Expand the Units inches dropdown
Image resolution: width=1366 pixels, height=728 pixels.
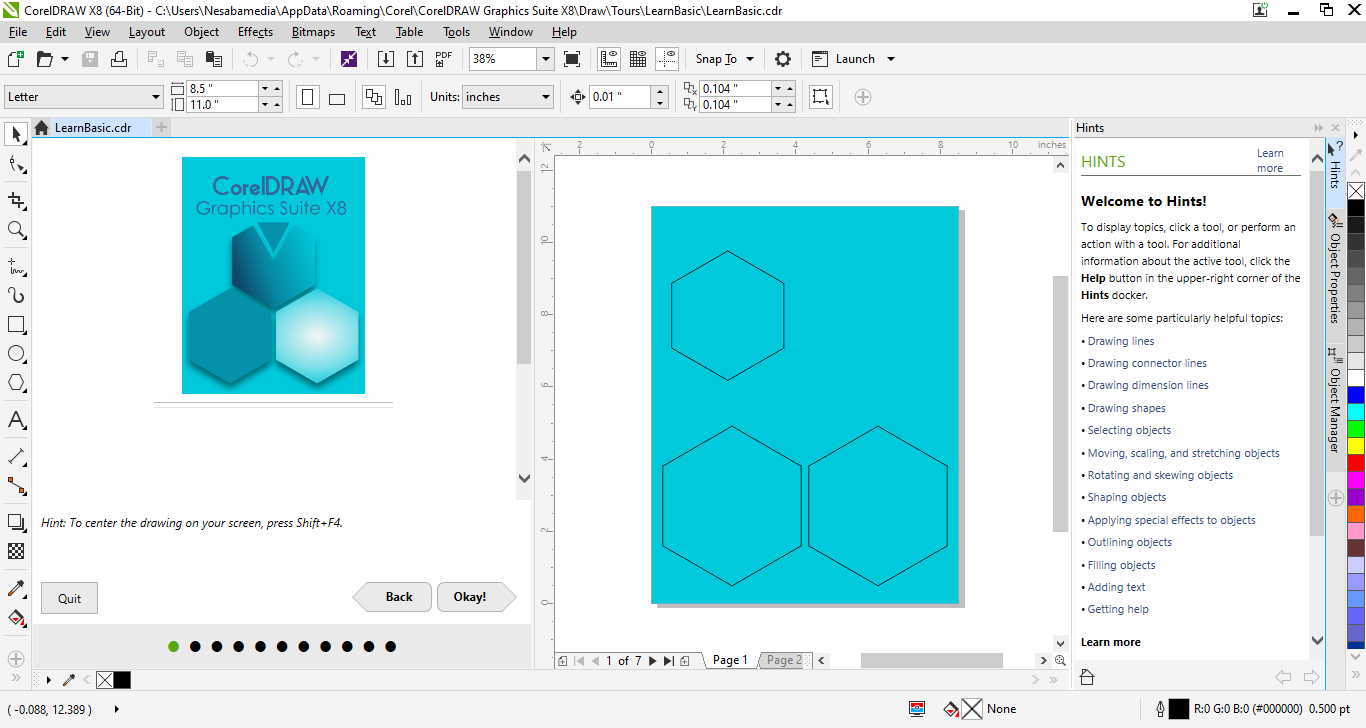point(545,97)
